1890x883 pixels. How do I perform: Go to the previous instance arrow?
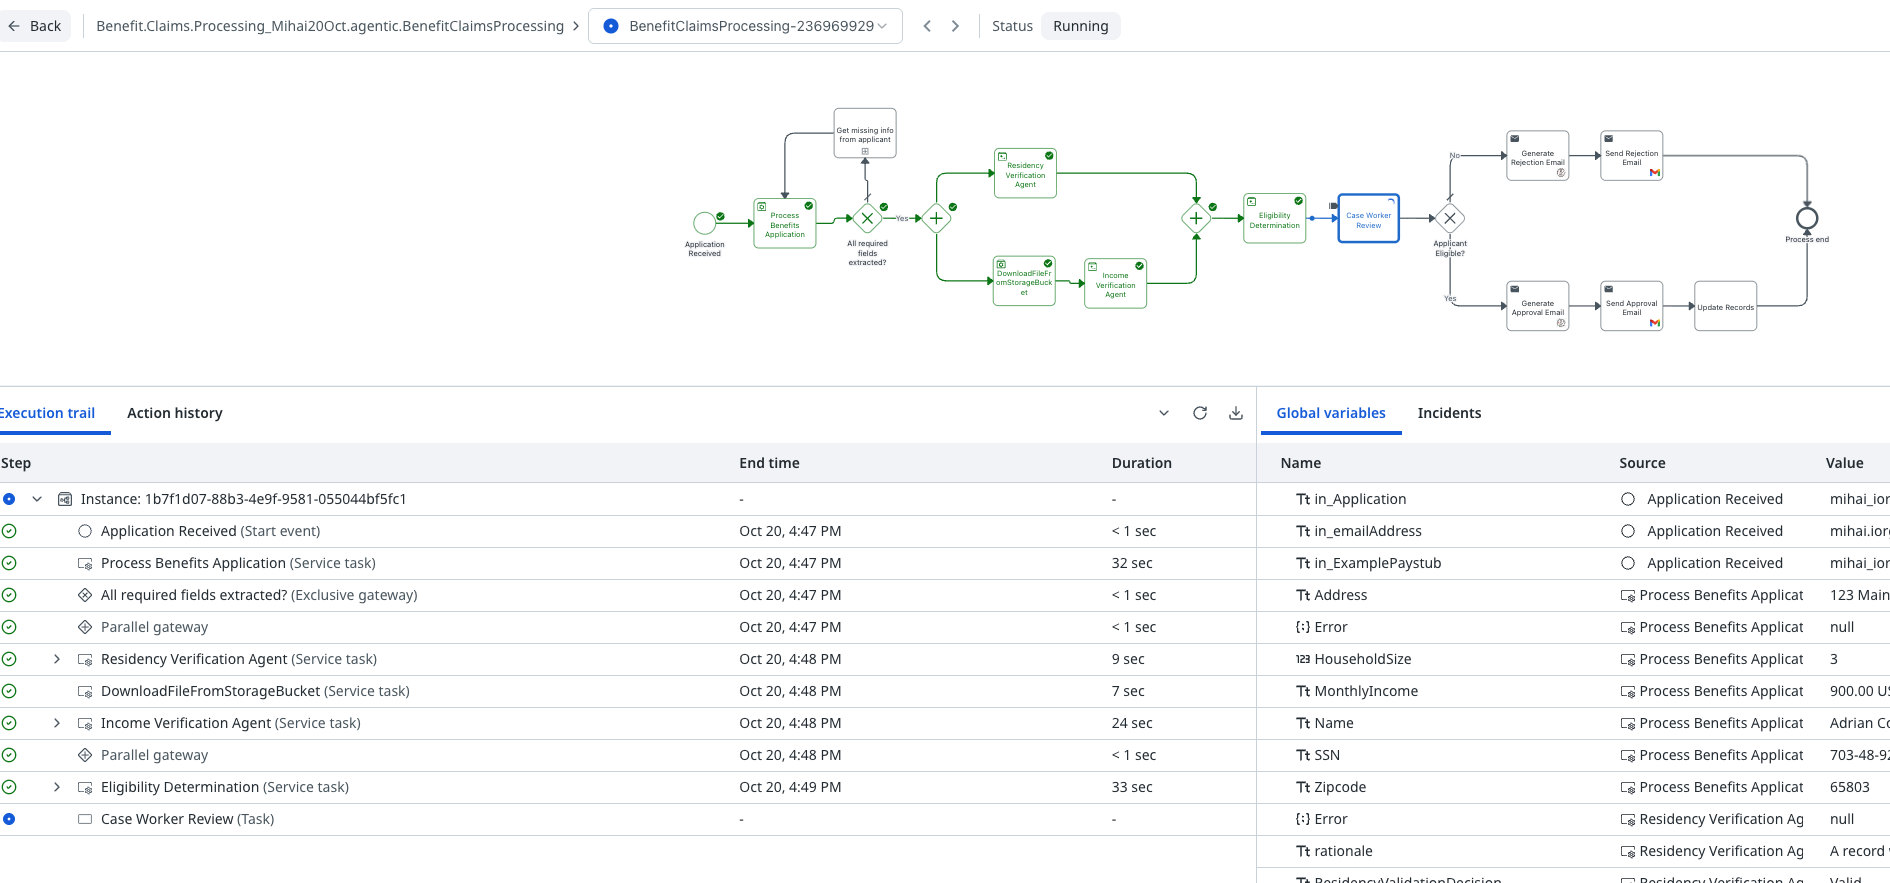click(x=927, y=26)
